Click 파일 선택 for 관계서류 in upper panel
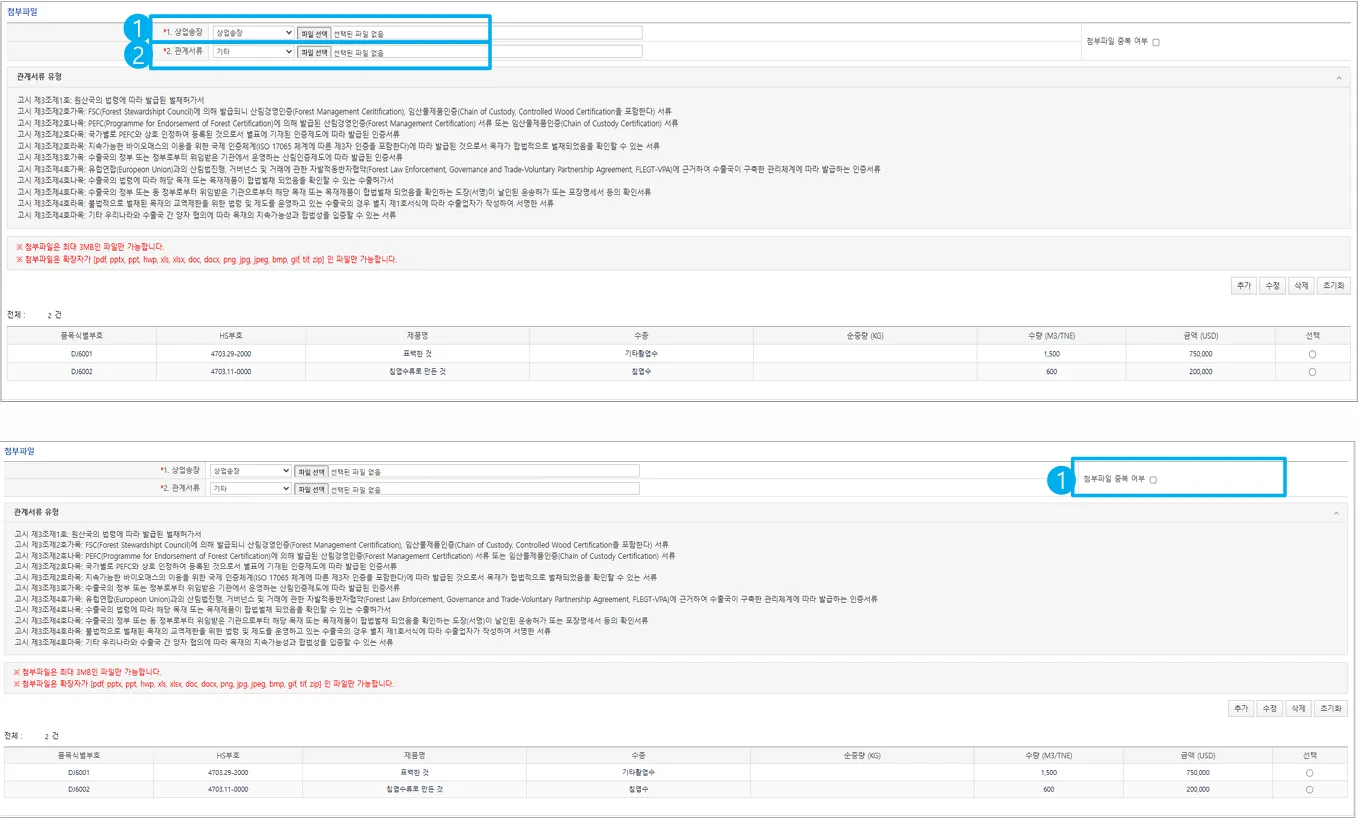The width and height of the screenshot is (1358, 821). [x=313, y=51]
